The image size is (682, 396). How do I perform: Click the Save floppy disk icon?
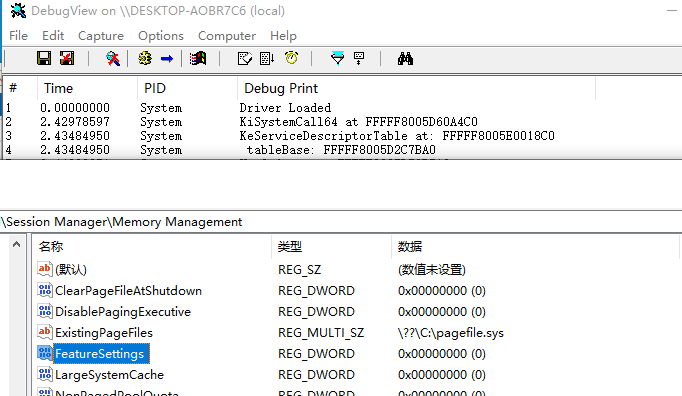44,58
